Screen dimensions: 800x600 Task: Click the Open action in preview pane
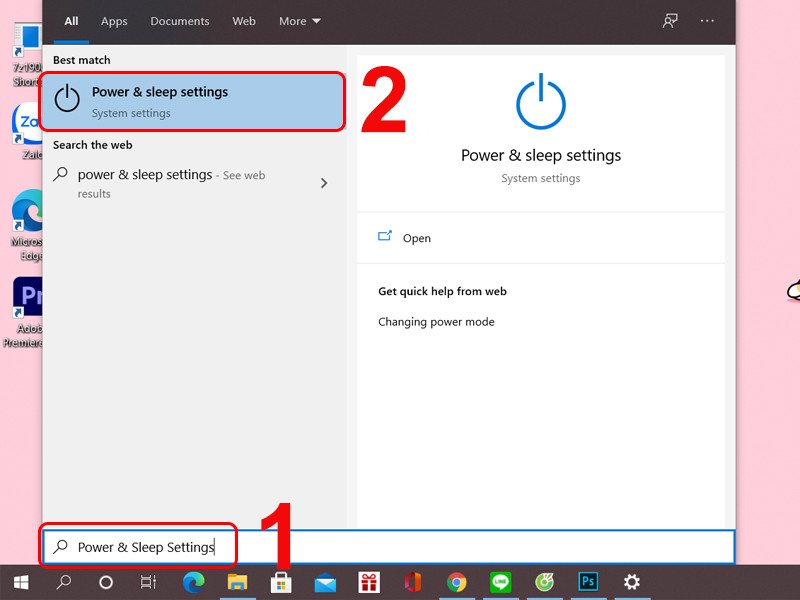416,238
